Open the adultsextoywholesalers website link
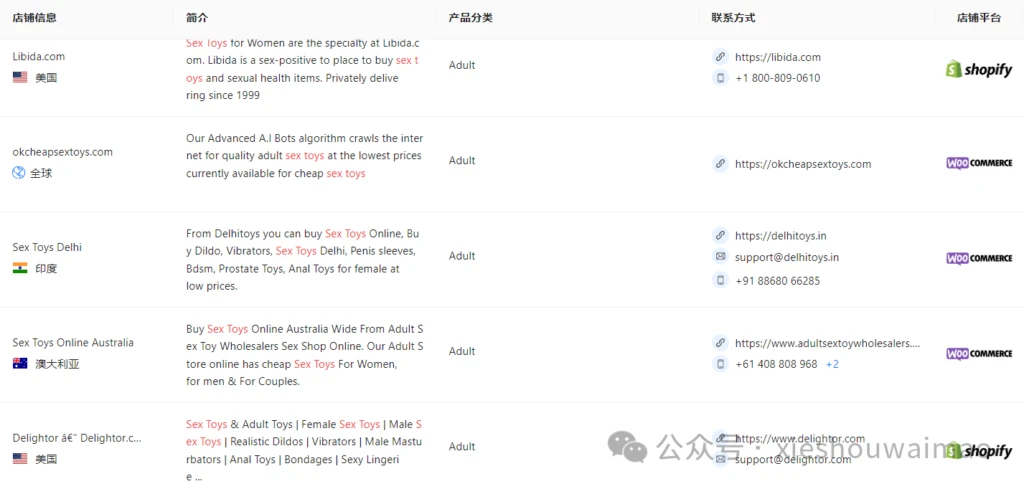The image size is (1024, 489). pos(827,343)
